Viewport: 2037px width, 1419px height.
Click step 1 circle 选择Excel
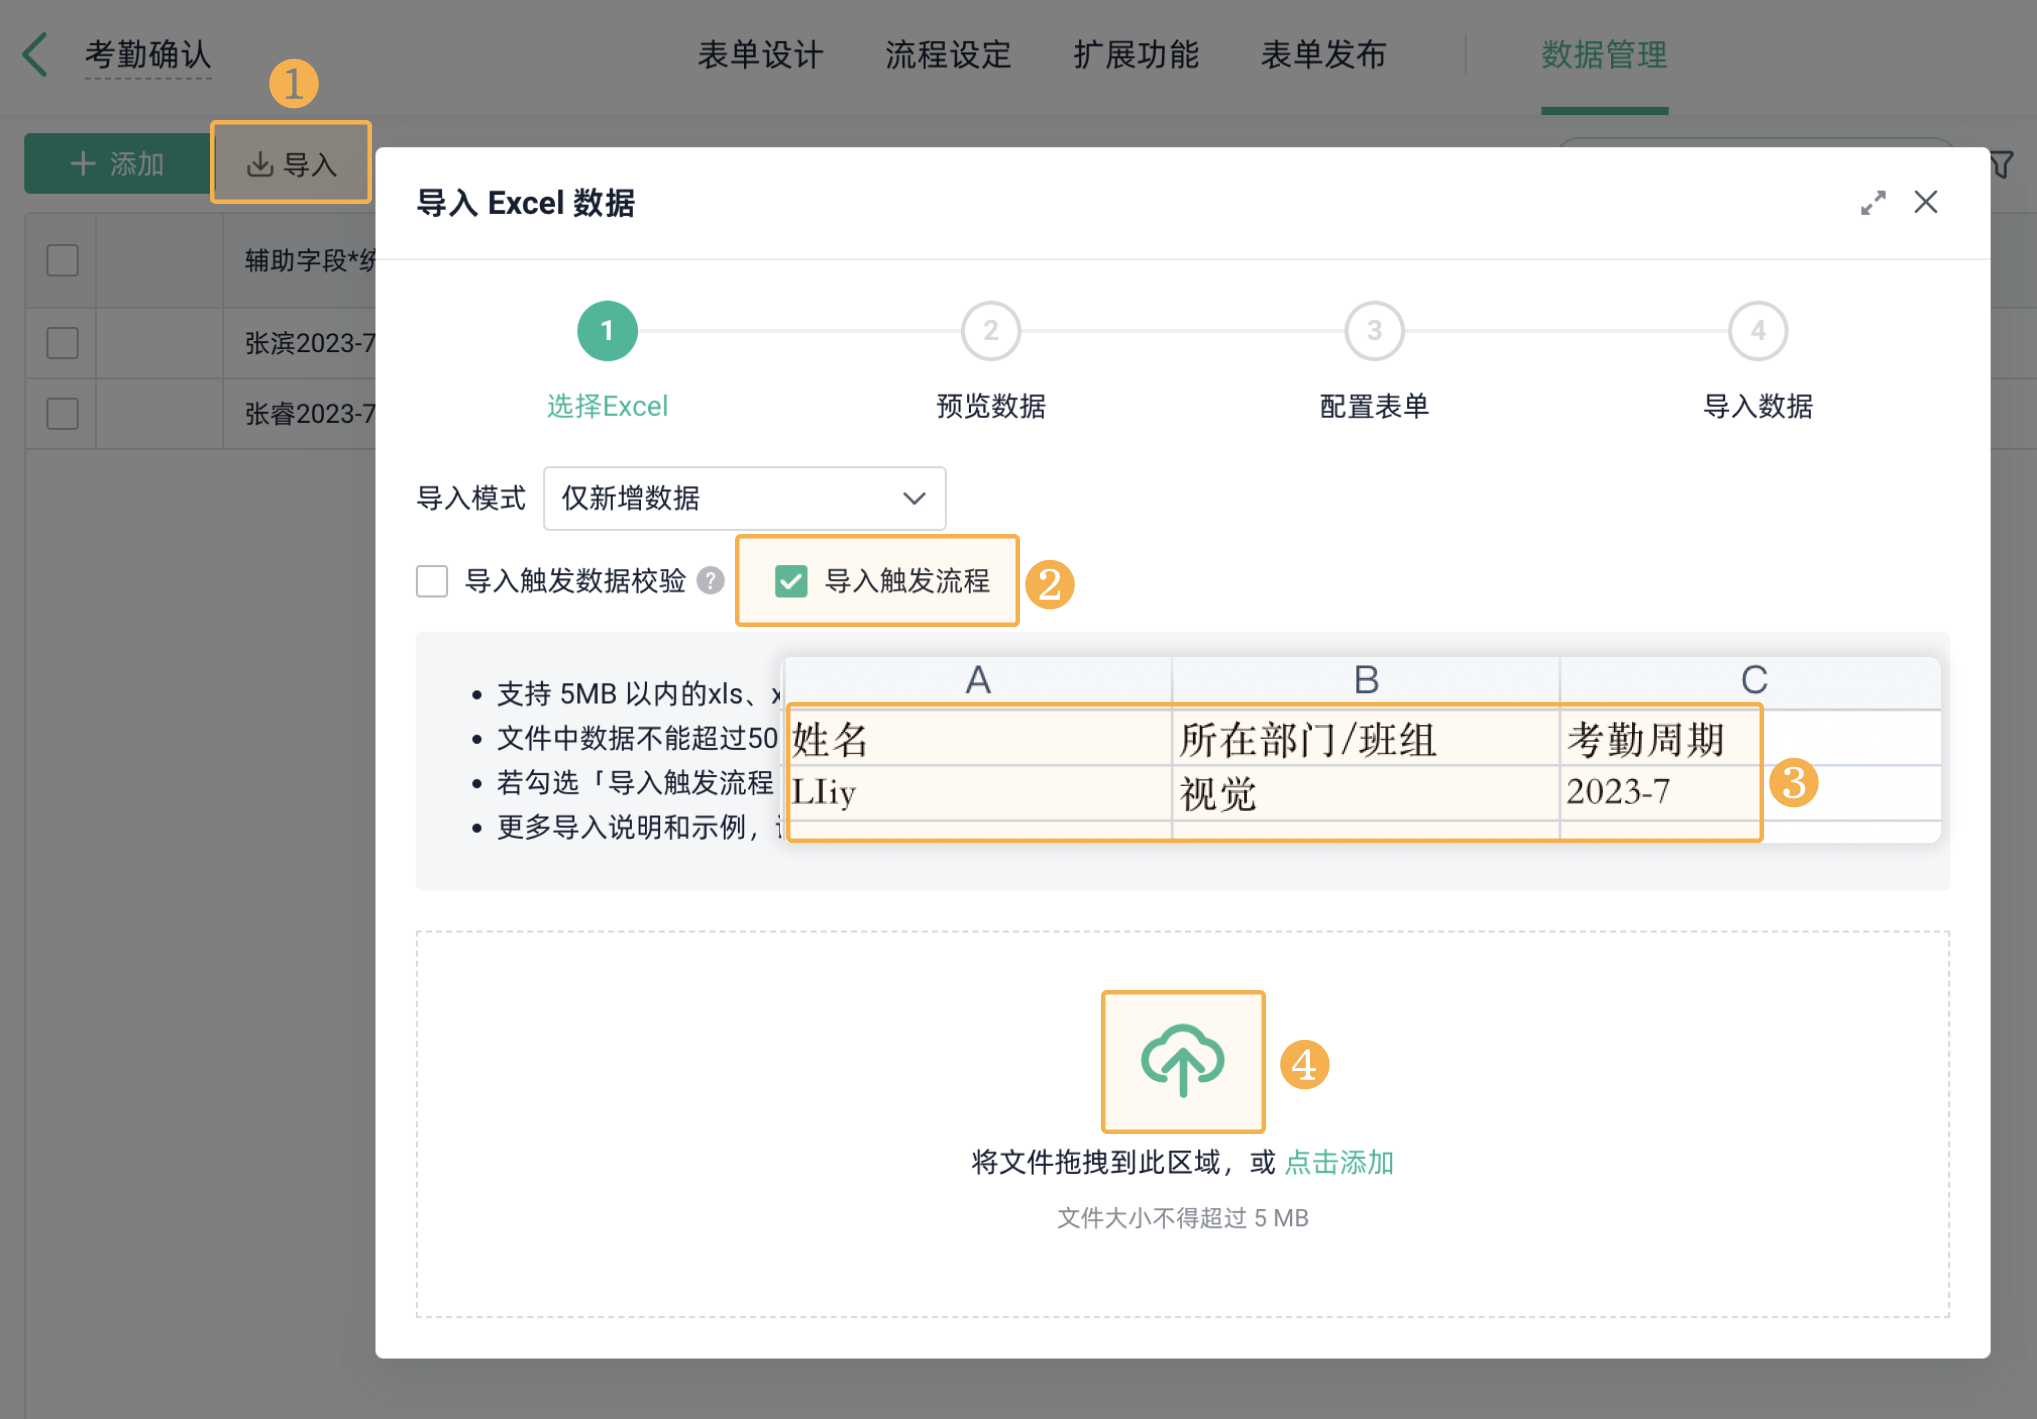[x=607, y=331]
